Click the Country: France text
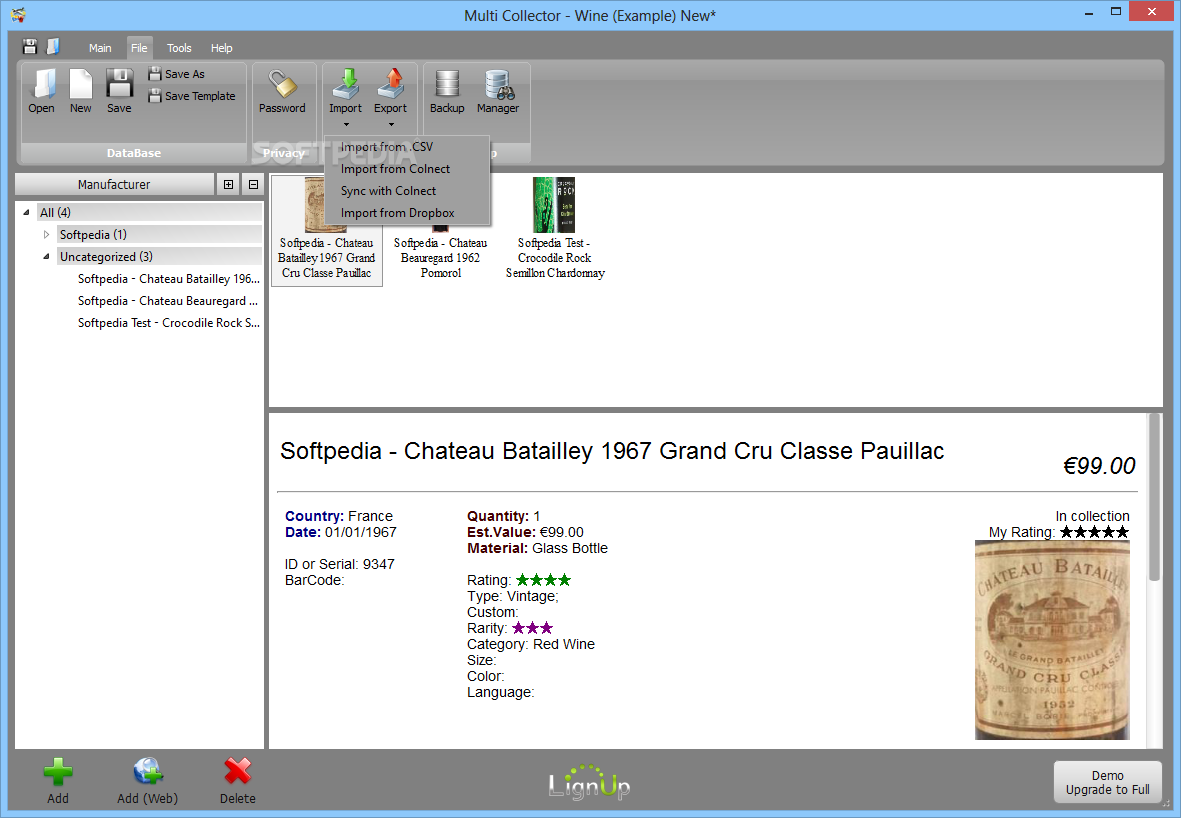 [339, 516]
